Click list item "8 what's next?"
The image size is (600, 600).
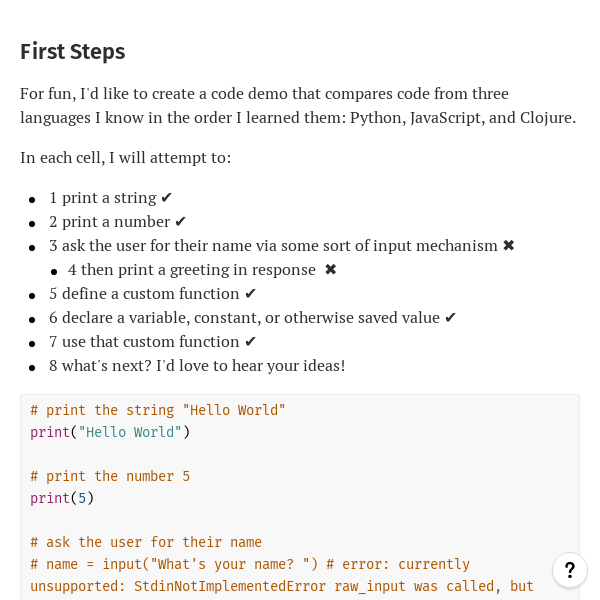197,366
